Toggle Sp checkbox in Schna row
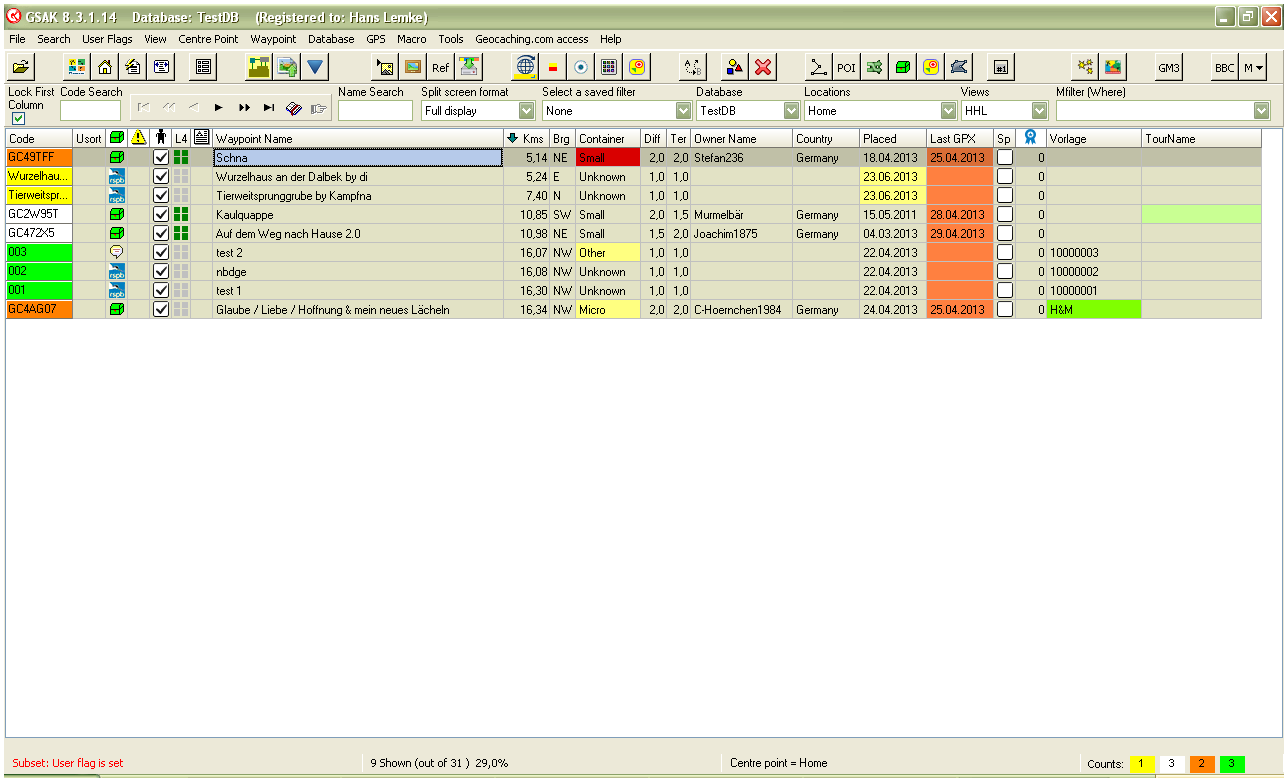Image resolution: width=1288 pixels, height=778 pixels. point(1005,157)
